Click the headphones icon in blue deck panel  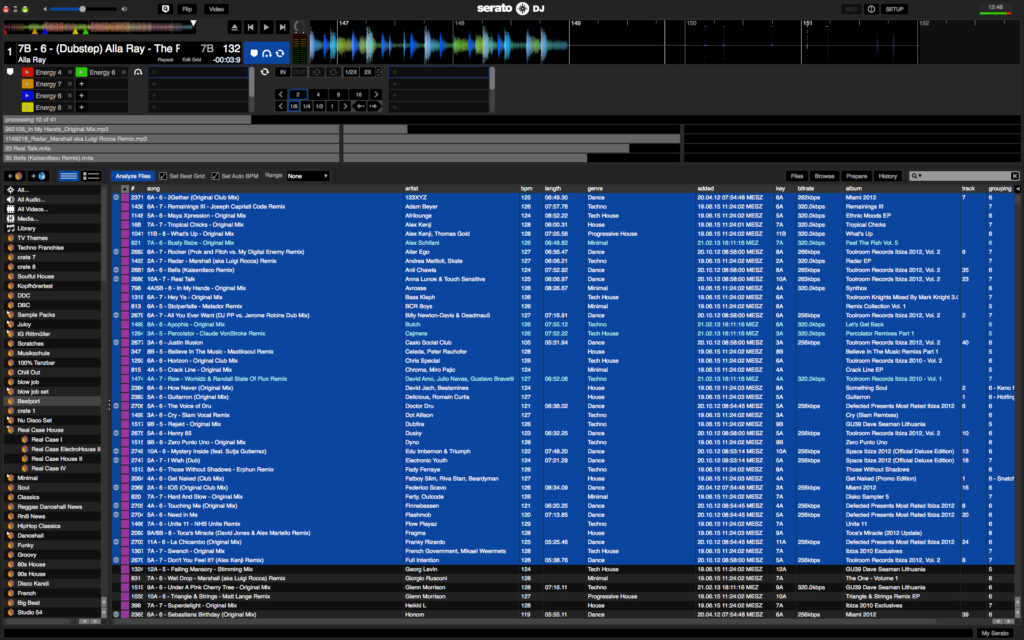[266, 54]
